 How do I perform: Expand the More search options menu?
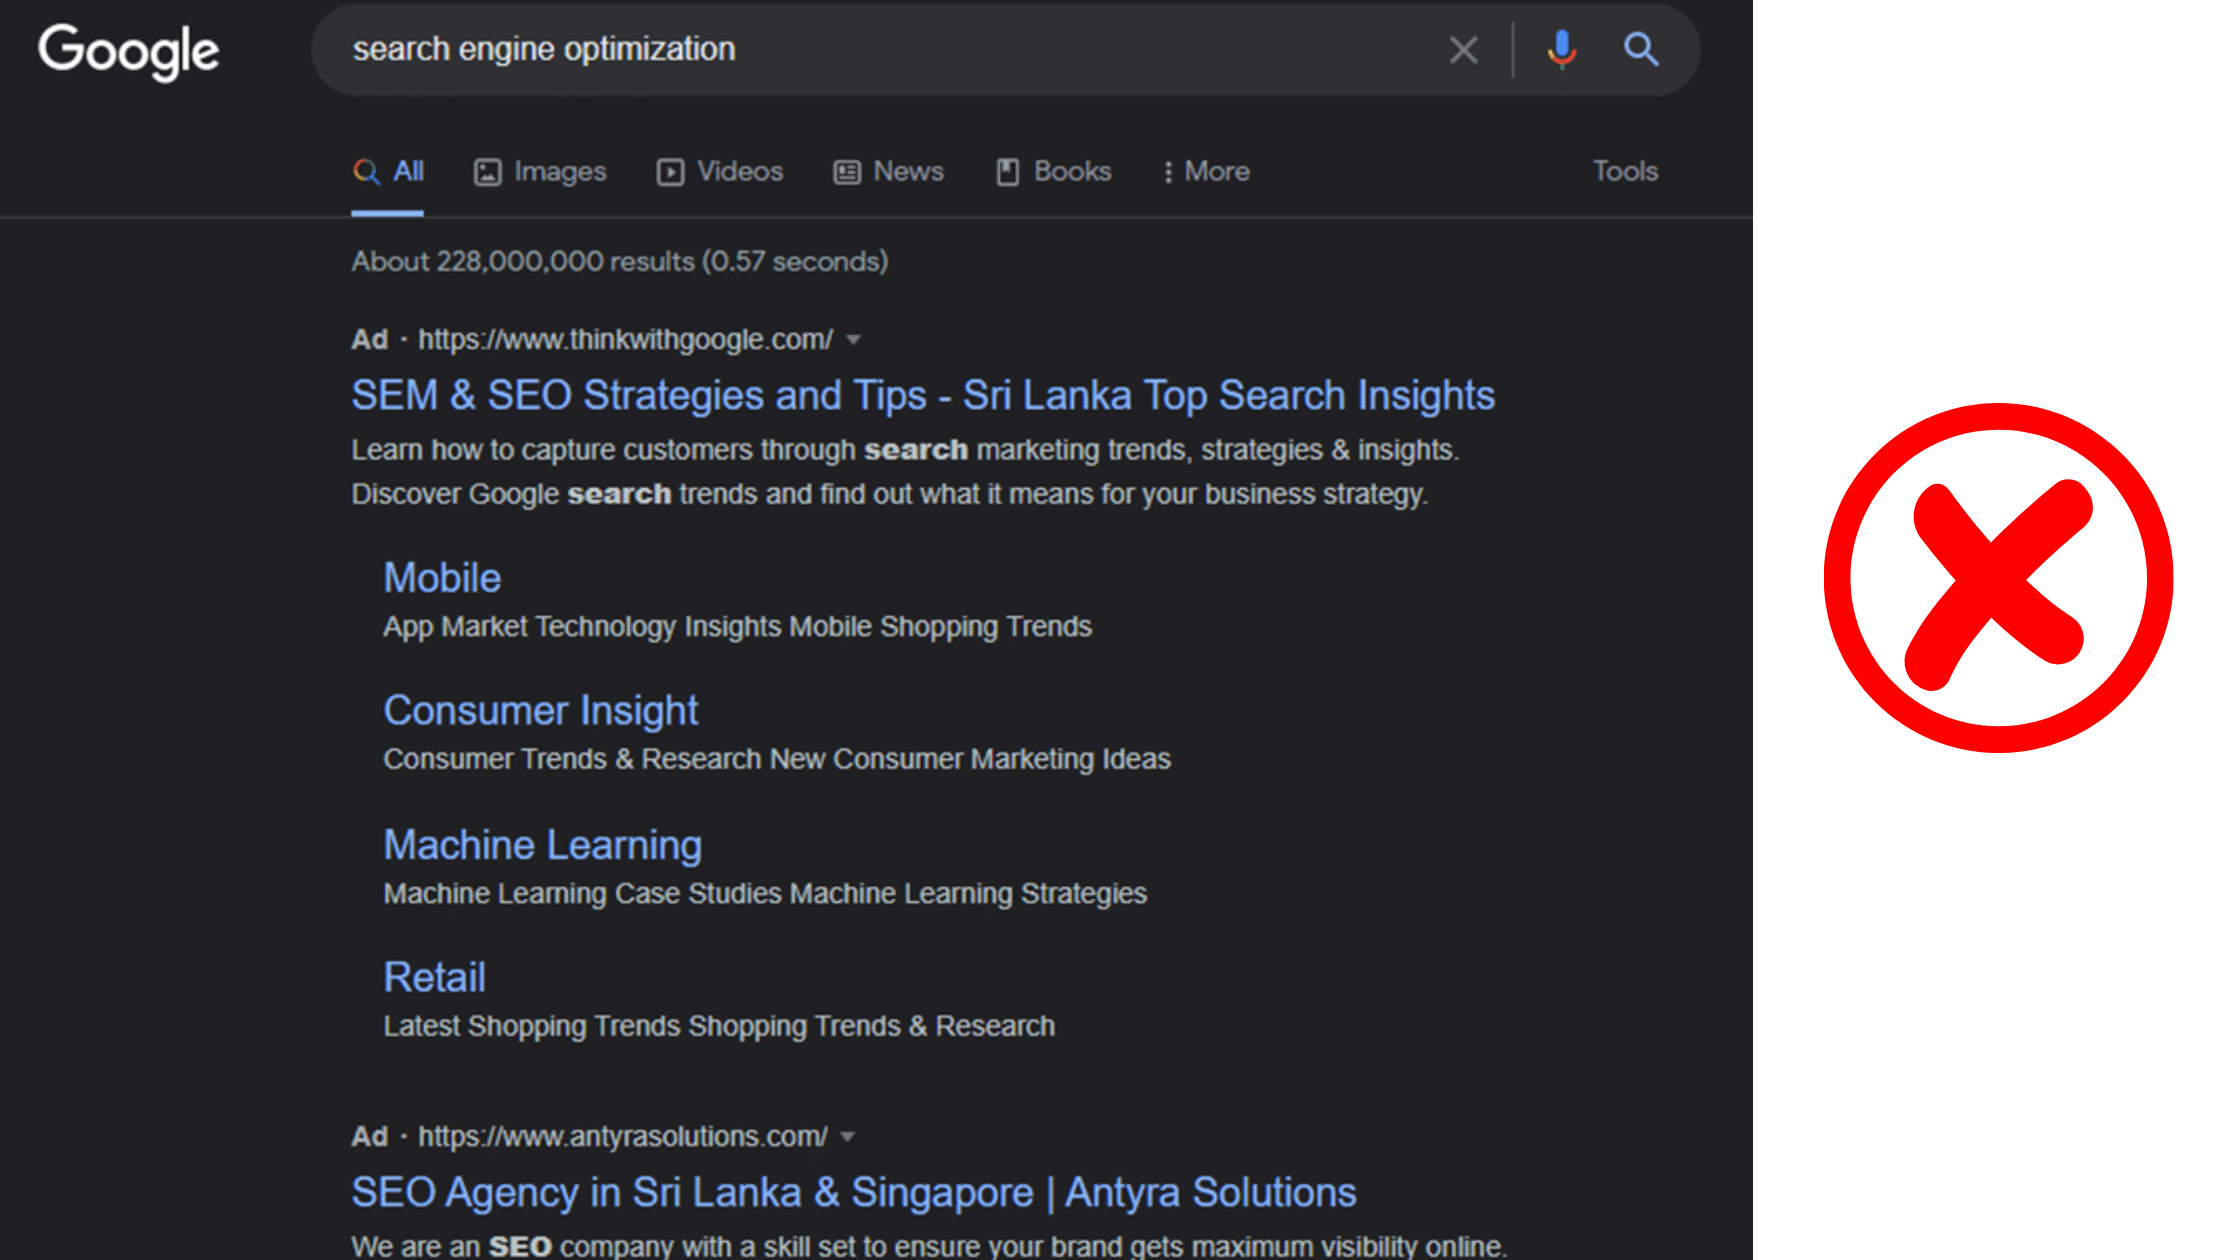tap(1206, 171)
